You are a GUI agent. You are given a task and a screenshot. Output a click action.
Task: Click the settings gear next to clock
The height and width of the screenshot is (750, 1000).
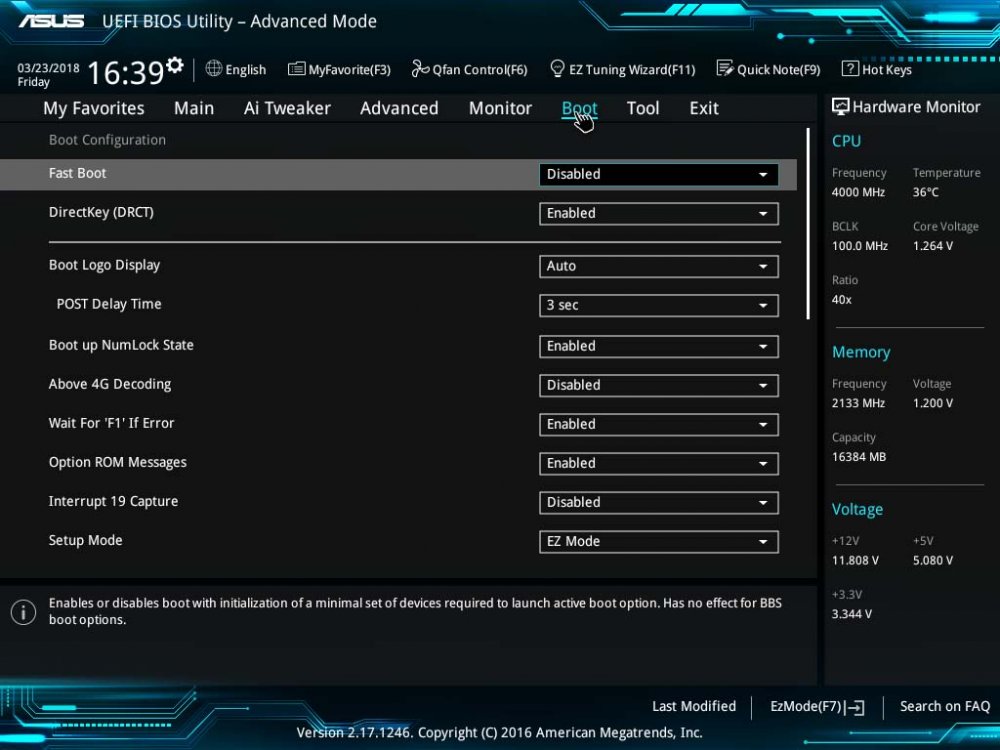click(x=175, y=65)
